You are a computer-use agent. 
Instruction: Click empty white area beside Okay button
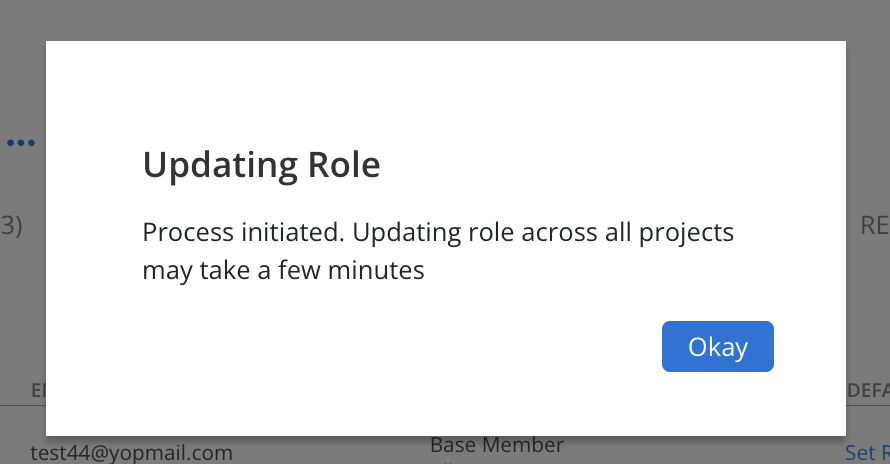click(x=397, y=346)
